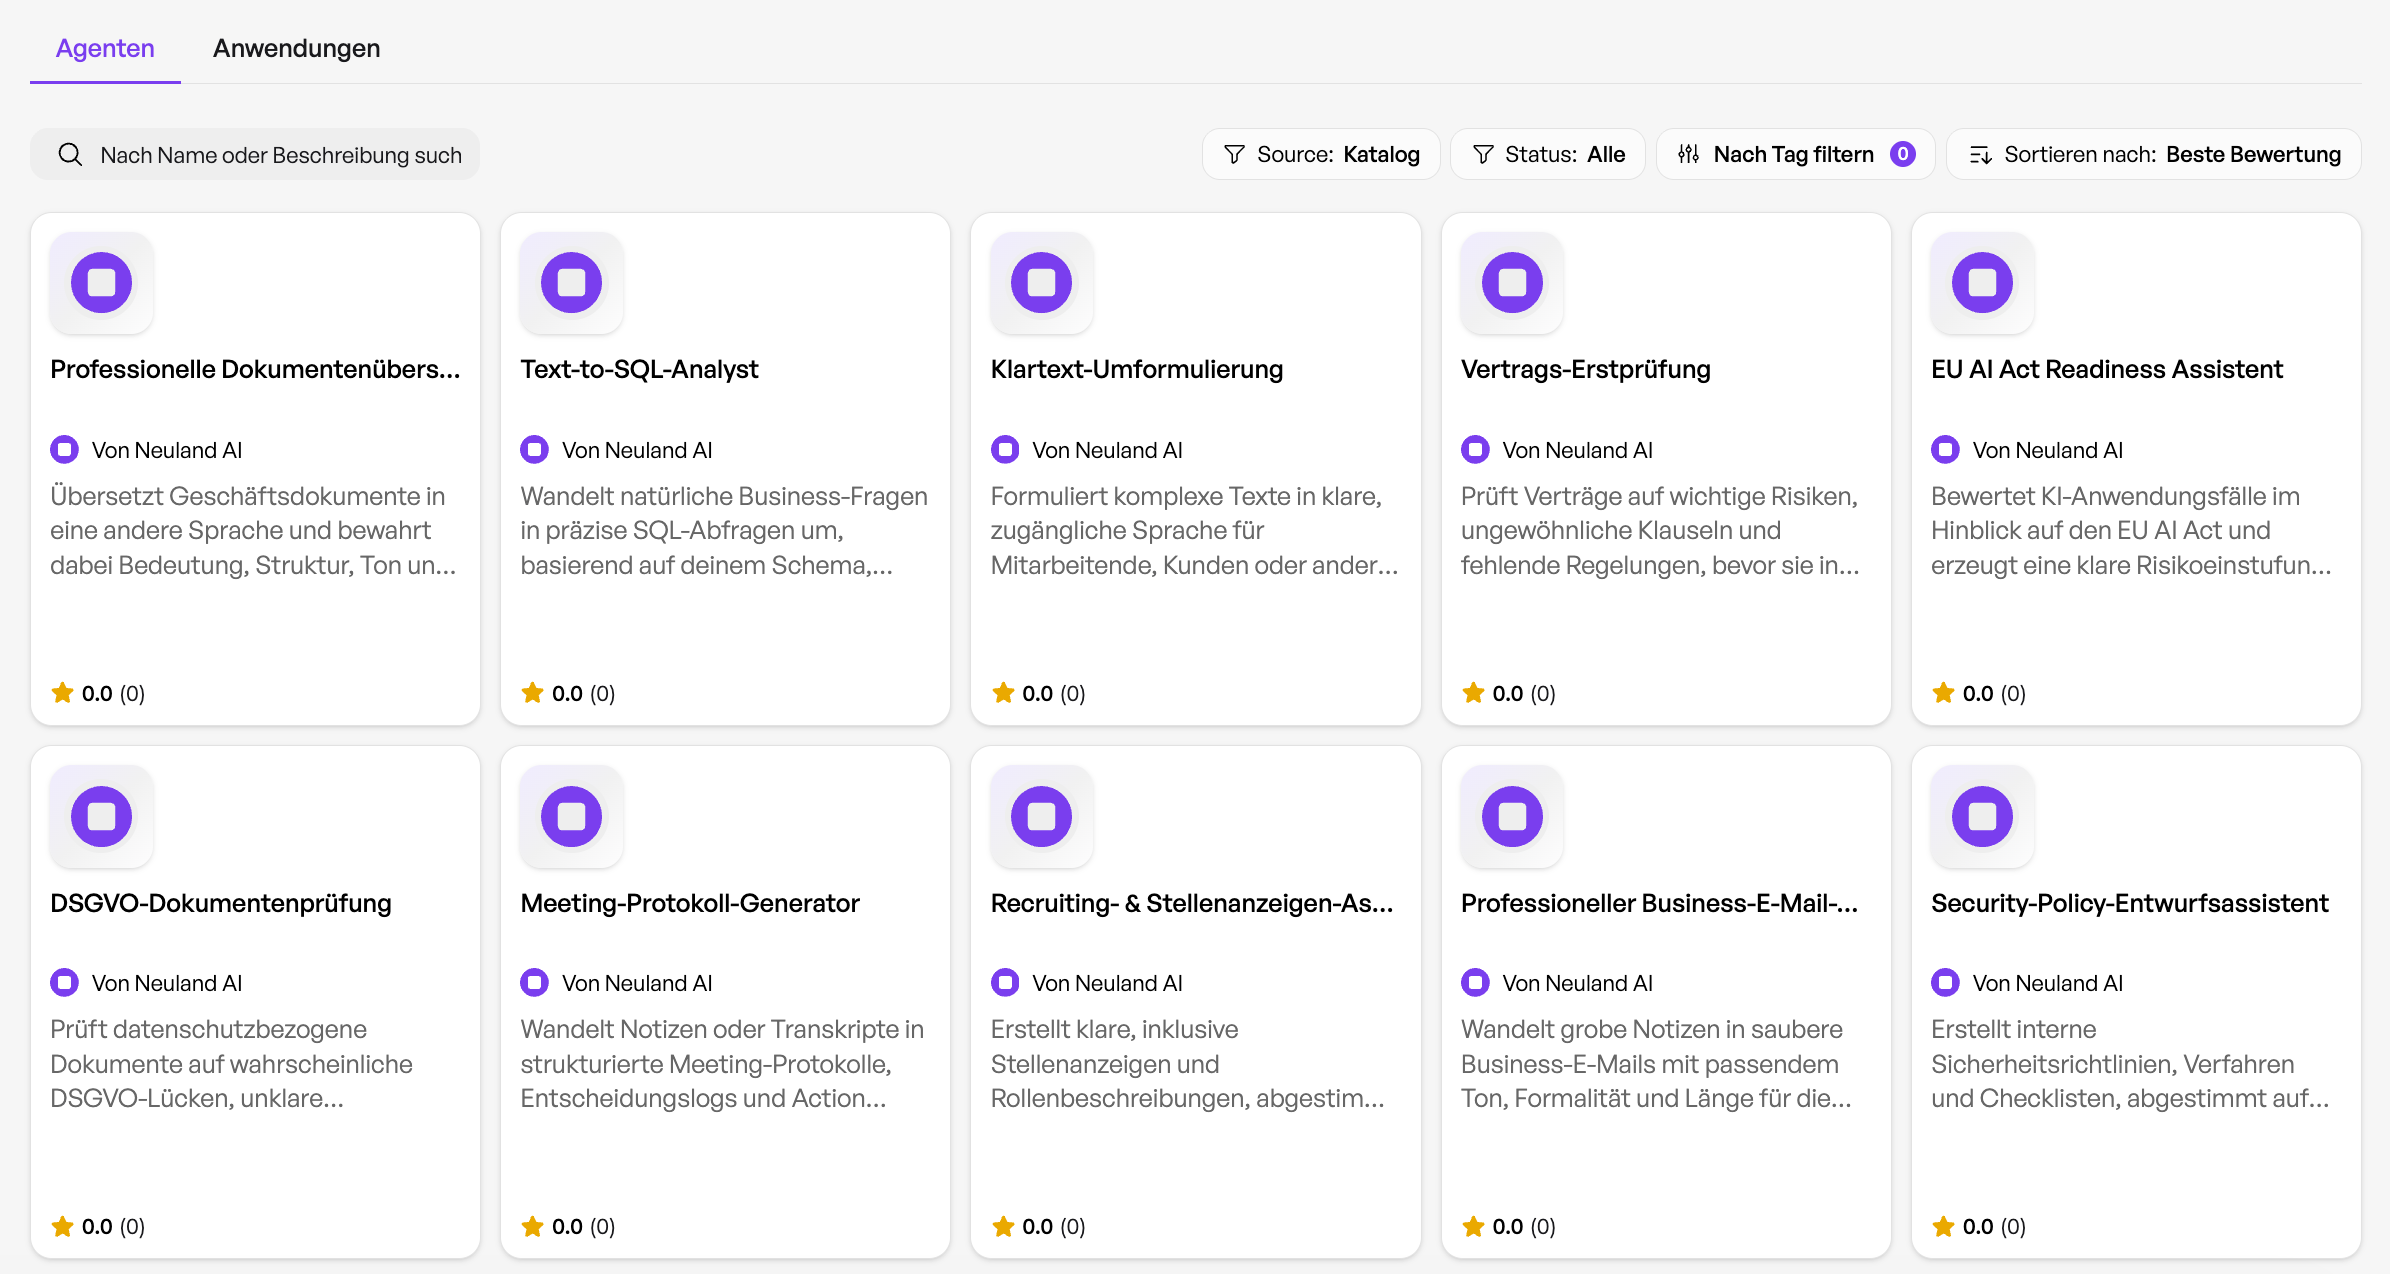The height and width of the screenshot is (1274, 2390).
Task: Click the star rating on Security-Policy-Entwurfsassistent card
Action: (x=1979, y=1226)
